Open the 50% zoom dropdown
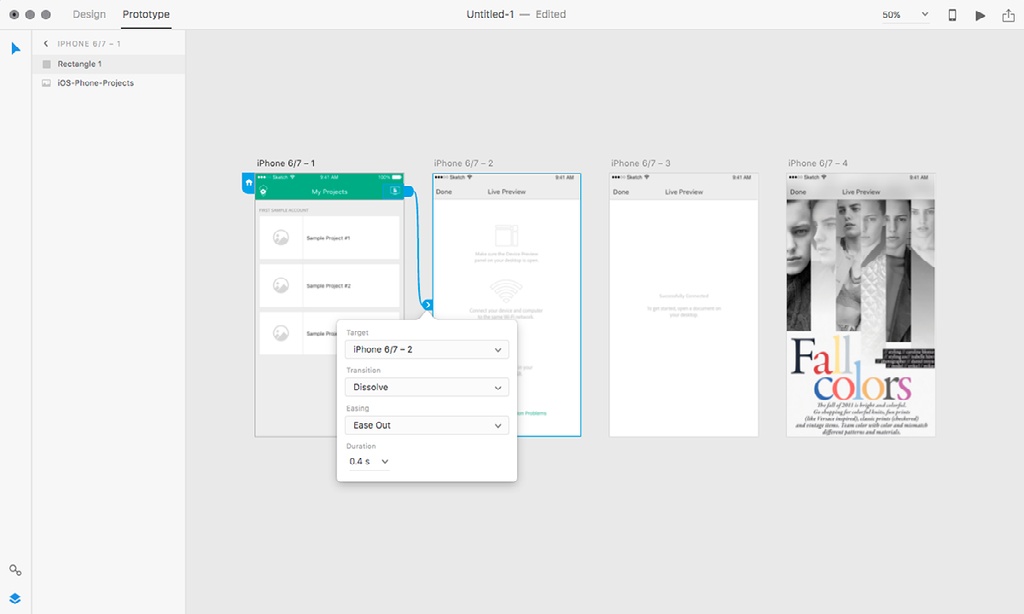 point(905,14)
